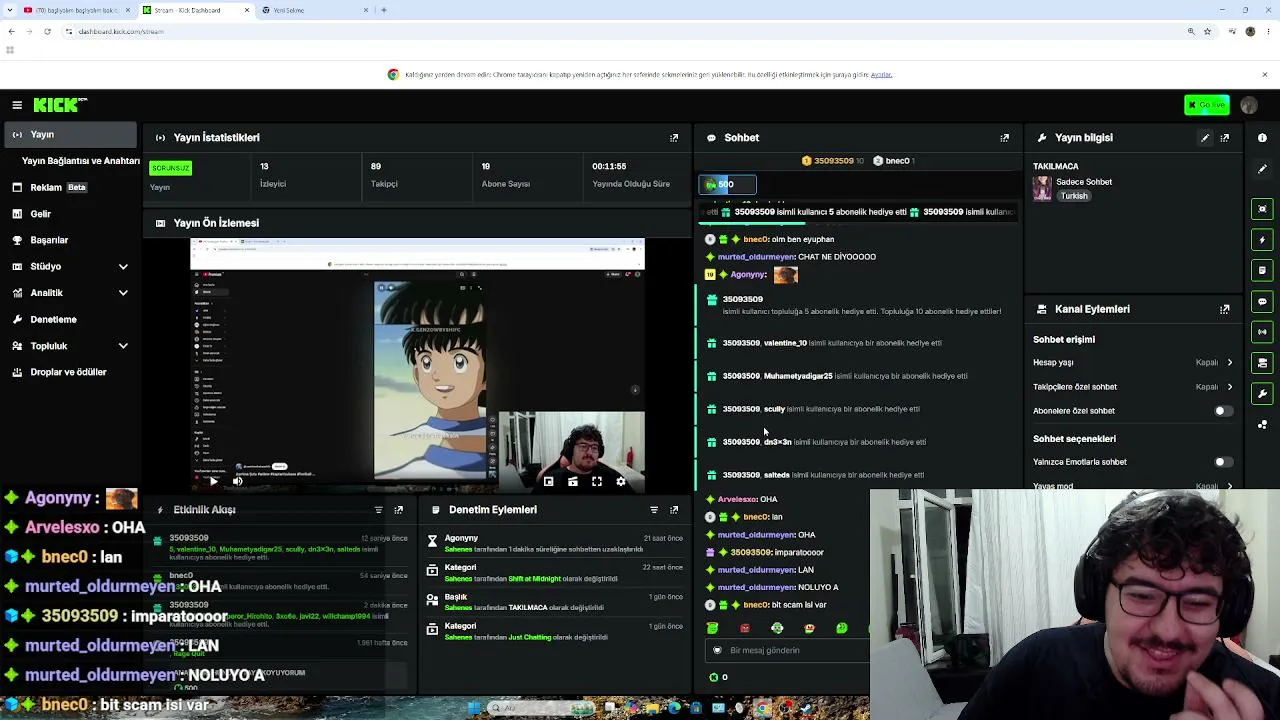The height and width of the screenshot is (720, 1280).
Task: Click the Go live button
Action: pyautogui.click(x=1207, y=105)
